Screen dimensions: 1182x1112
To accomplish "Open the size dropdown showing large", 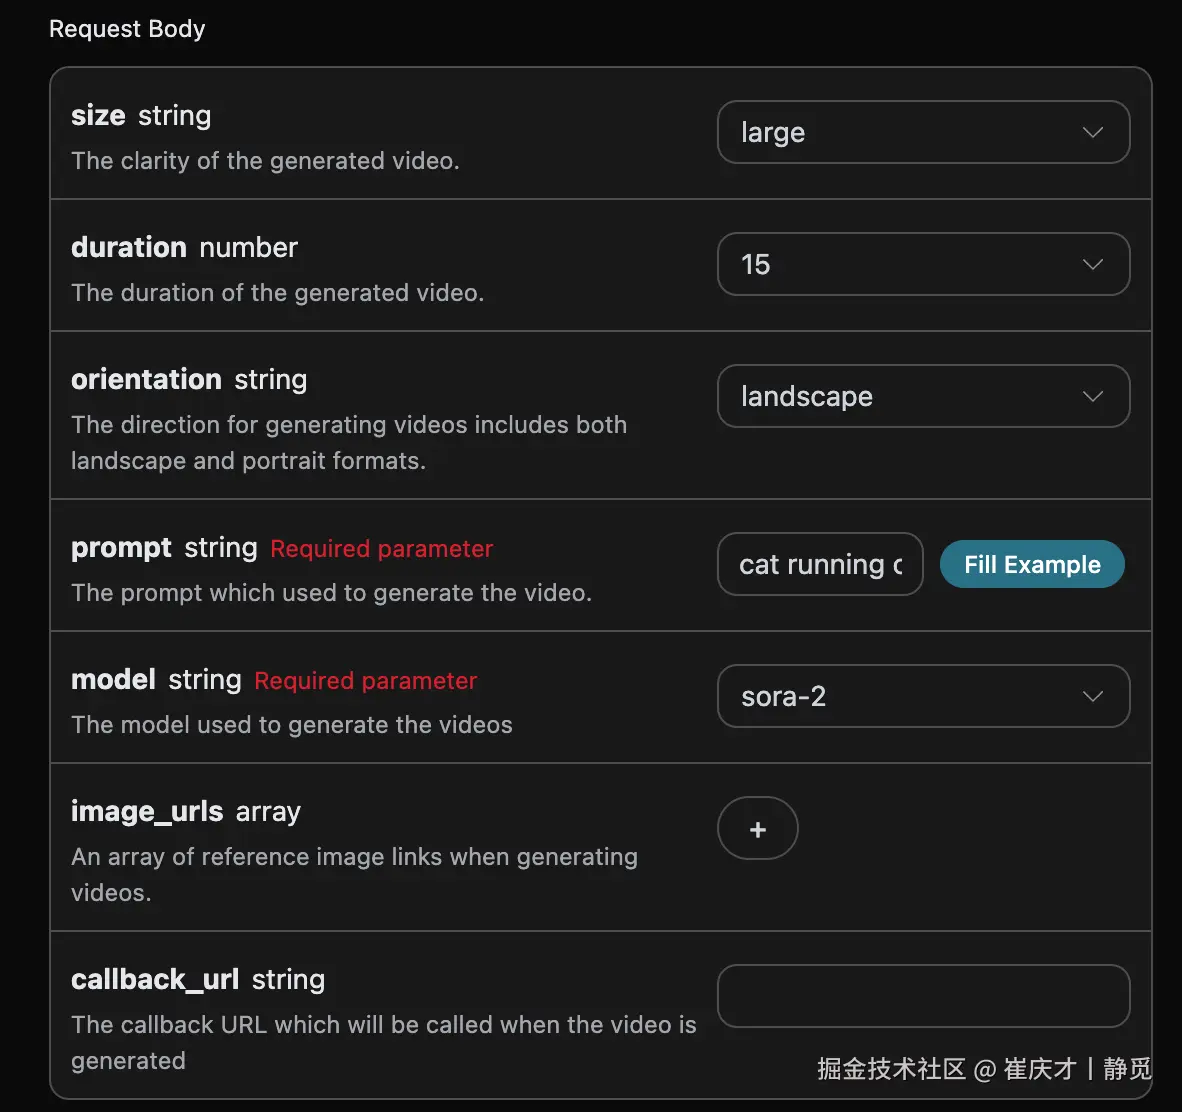I will coord(923,132).
